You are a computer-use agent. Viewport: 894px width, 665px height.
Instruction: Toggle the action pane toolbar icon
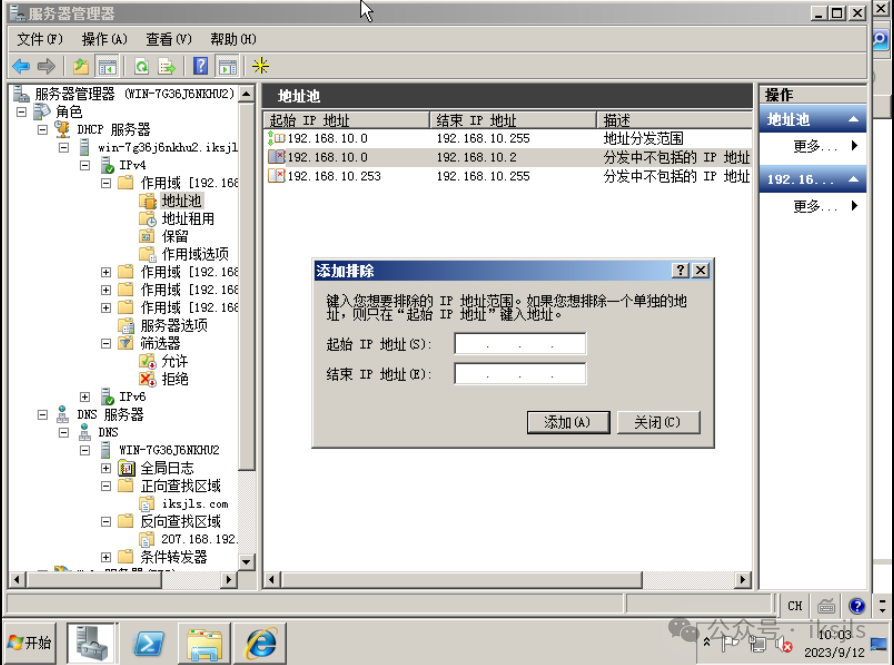227,66
